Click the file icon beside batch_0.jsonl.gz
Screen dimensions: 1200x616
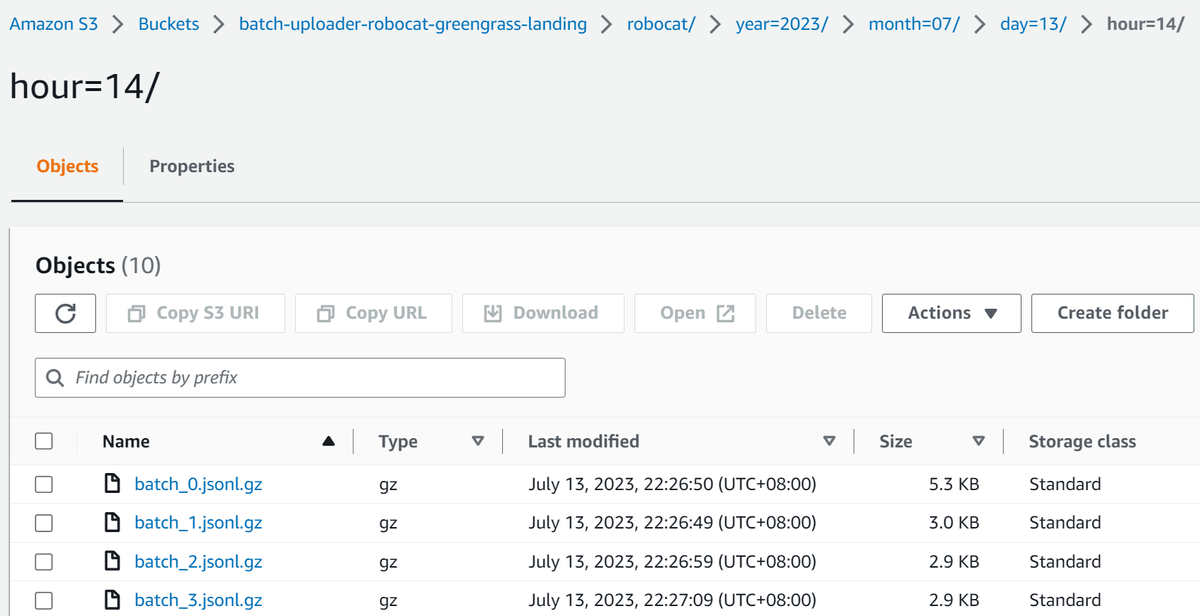point(113,485)
